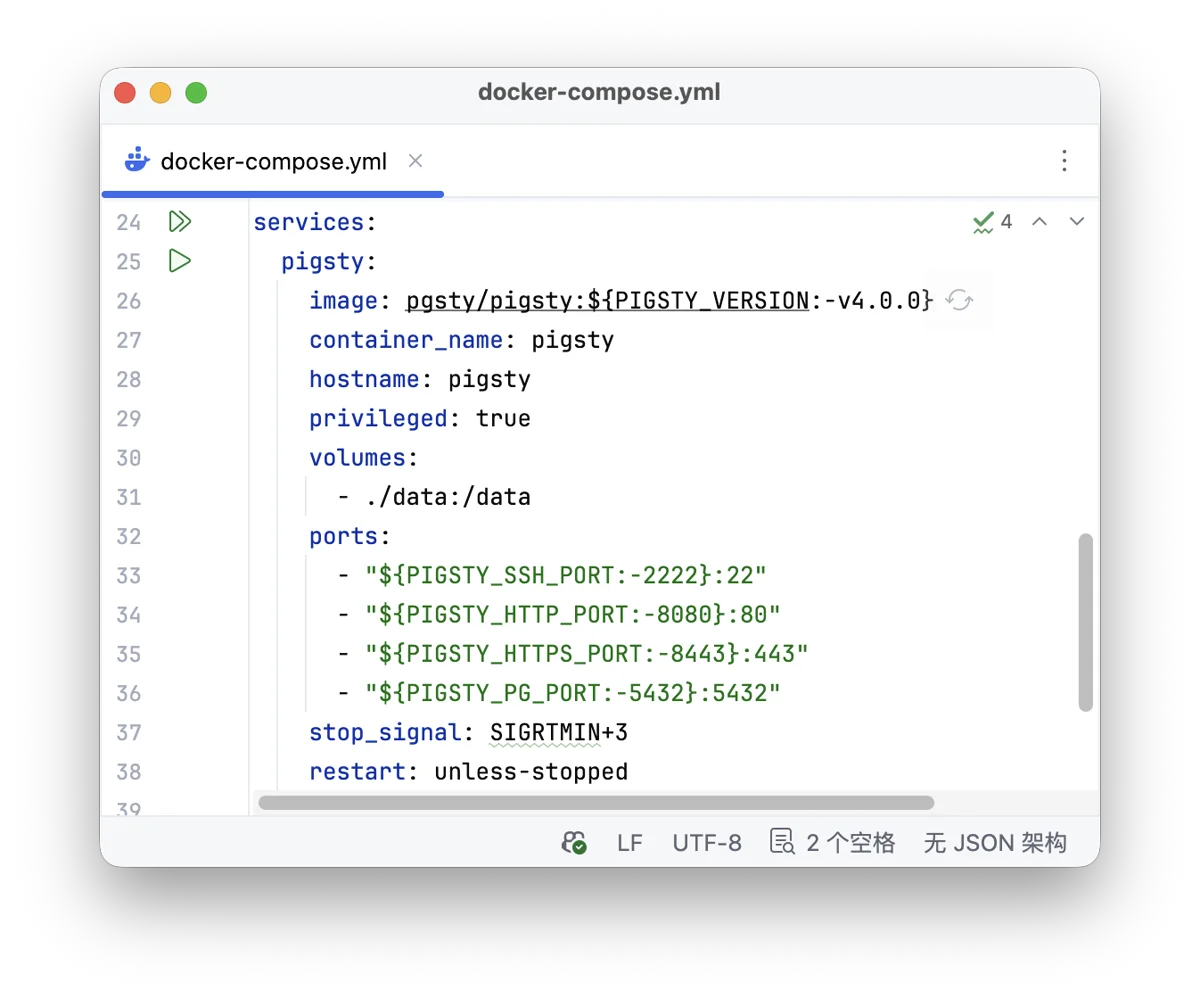Change indentation via the 2 个空格 selector

[851, 842]
